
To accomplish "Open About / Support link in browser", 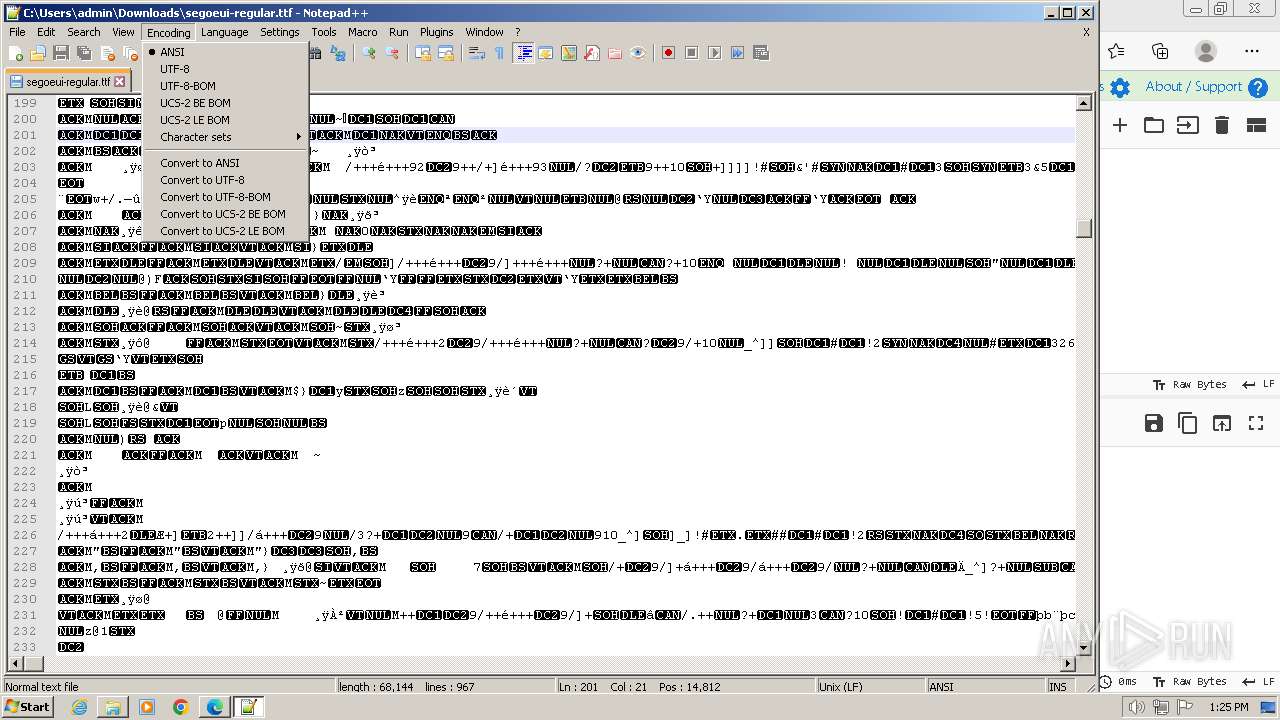I will coord(1193,87).
